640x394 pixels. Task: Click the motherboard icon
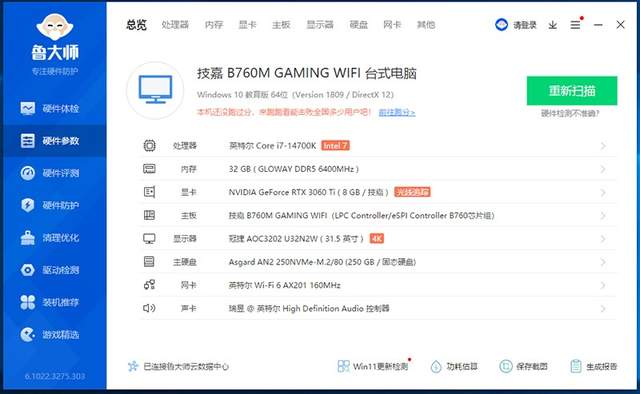(x=149, y=215)
